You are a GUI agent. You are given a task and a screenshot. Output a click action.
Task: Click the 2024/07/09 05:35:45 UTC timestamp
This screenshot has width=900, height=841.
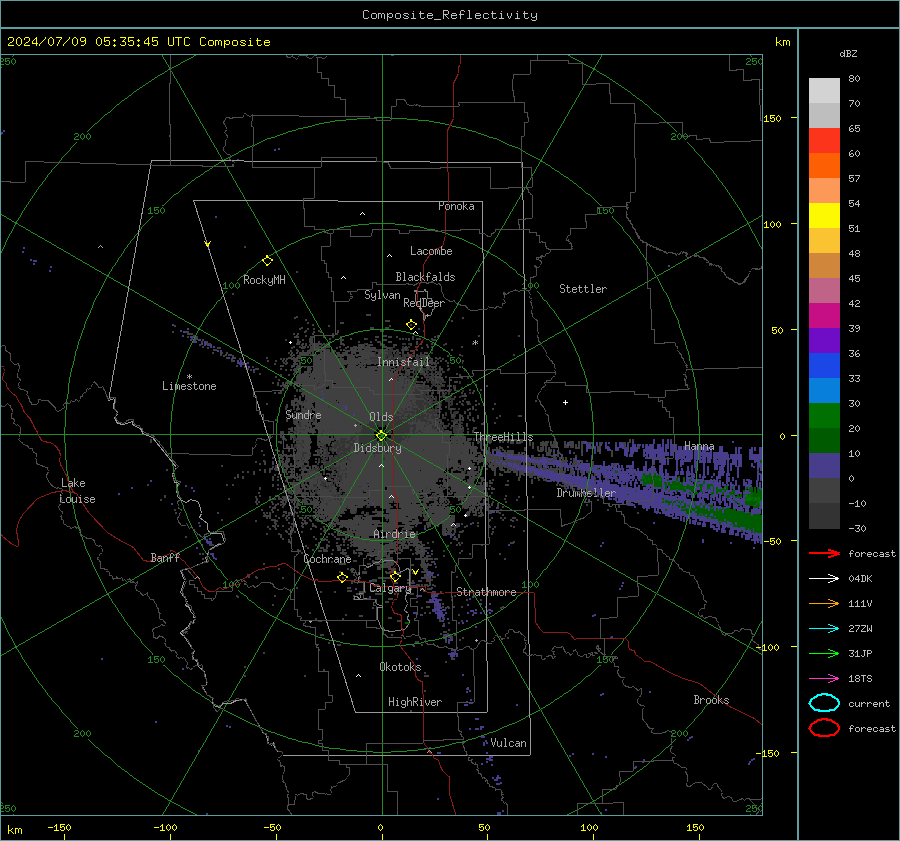pyautogui.click(x=139, y=42)
